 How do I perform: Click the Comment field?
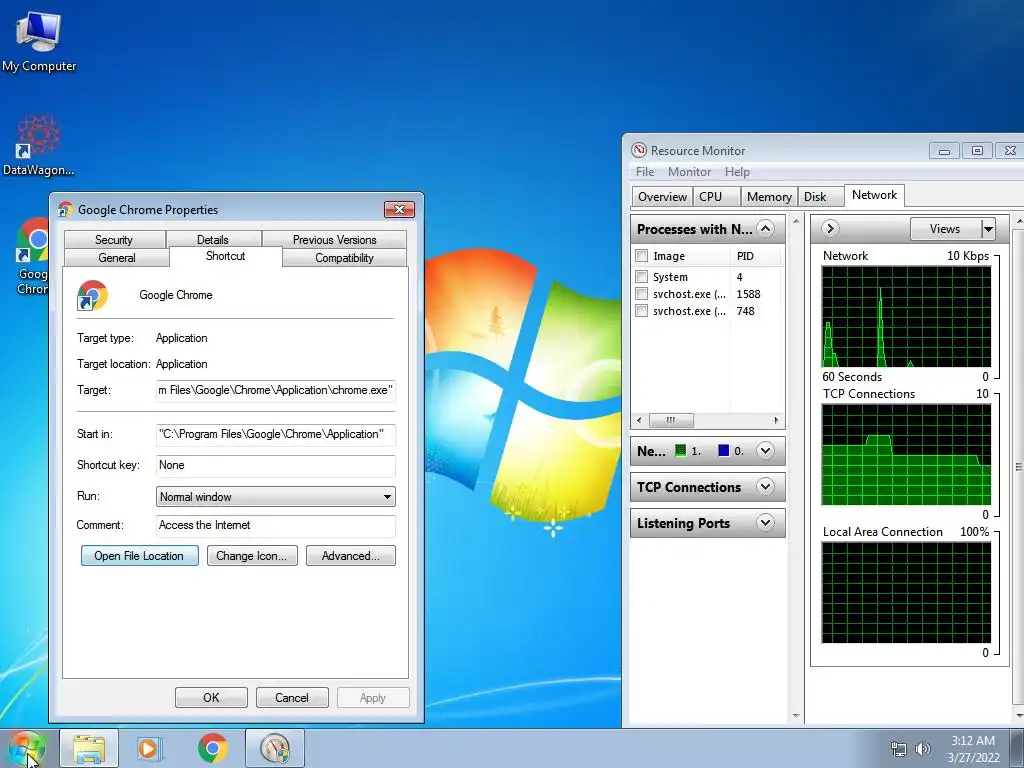point(276,525)
